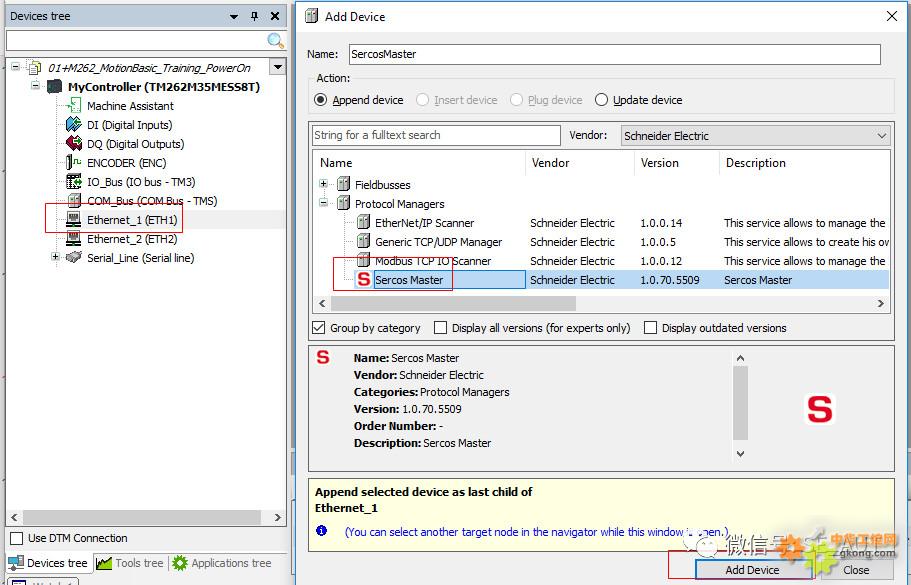Click the device list horizontal scrollbar thumb
Screen dimensions: 911x585
[453, 303]
